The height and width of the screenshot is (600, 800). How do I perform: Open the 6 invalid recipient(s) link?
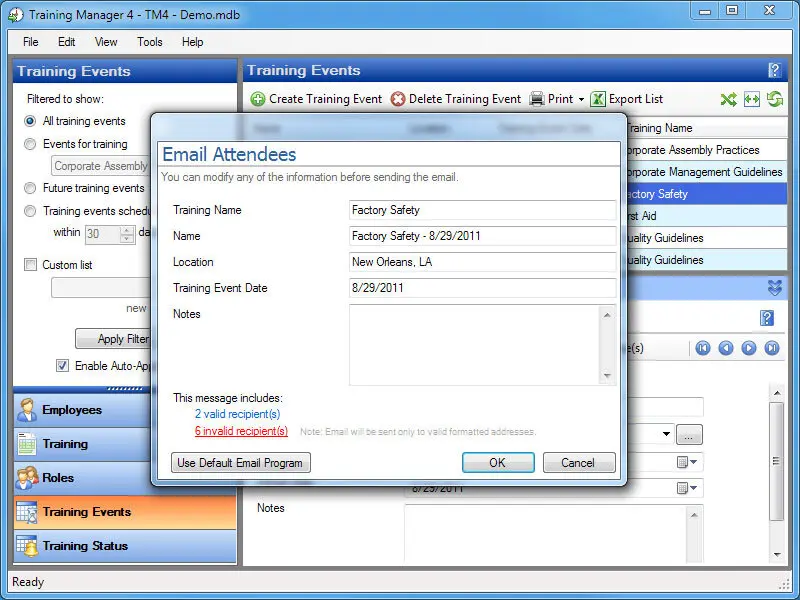pyautogui.click(x=241, y=431)
